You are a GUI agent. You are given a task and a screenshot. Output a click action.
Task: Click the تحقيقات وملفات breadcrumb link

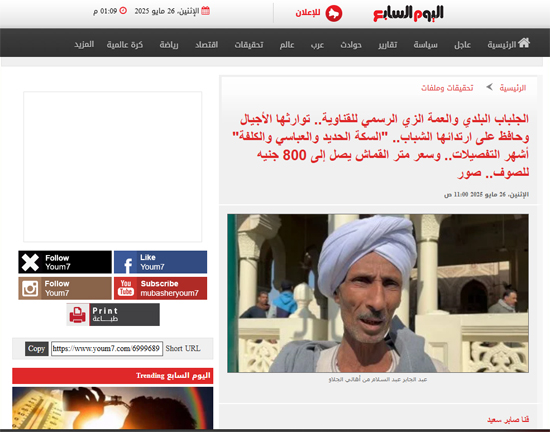(x=447, y=88)
